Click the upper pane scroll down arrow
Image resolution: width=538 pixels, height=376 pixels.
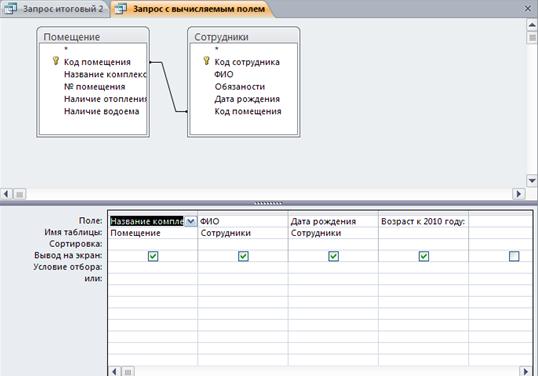click(531, 180)
